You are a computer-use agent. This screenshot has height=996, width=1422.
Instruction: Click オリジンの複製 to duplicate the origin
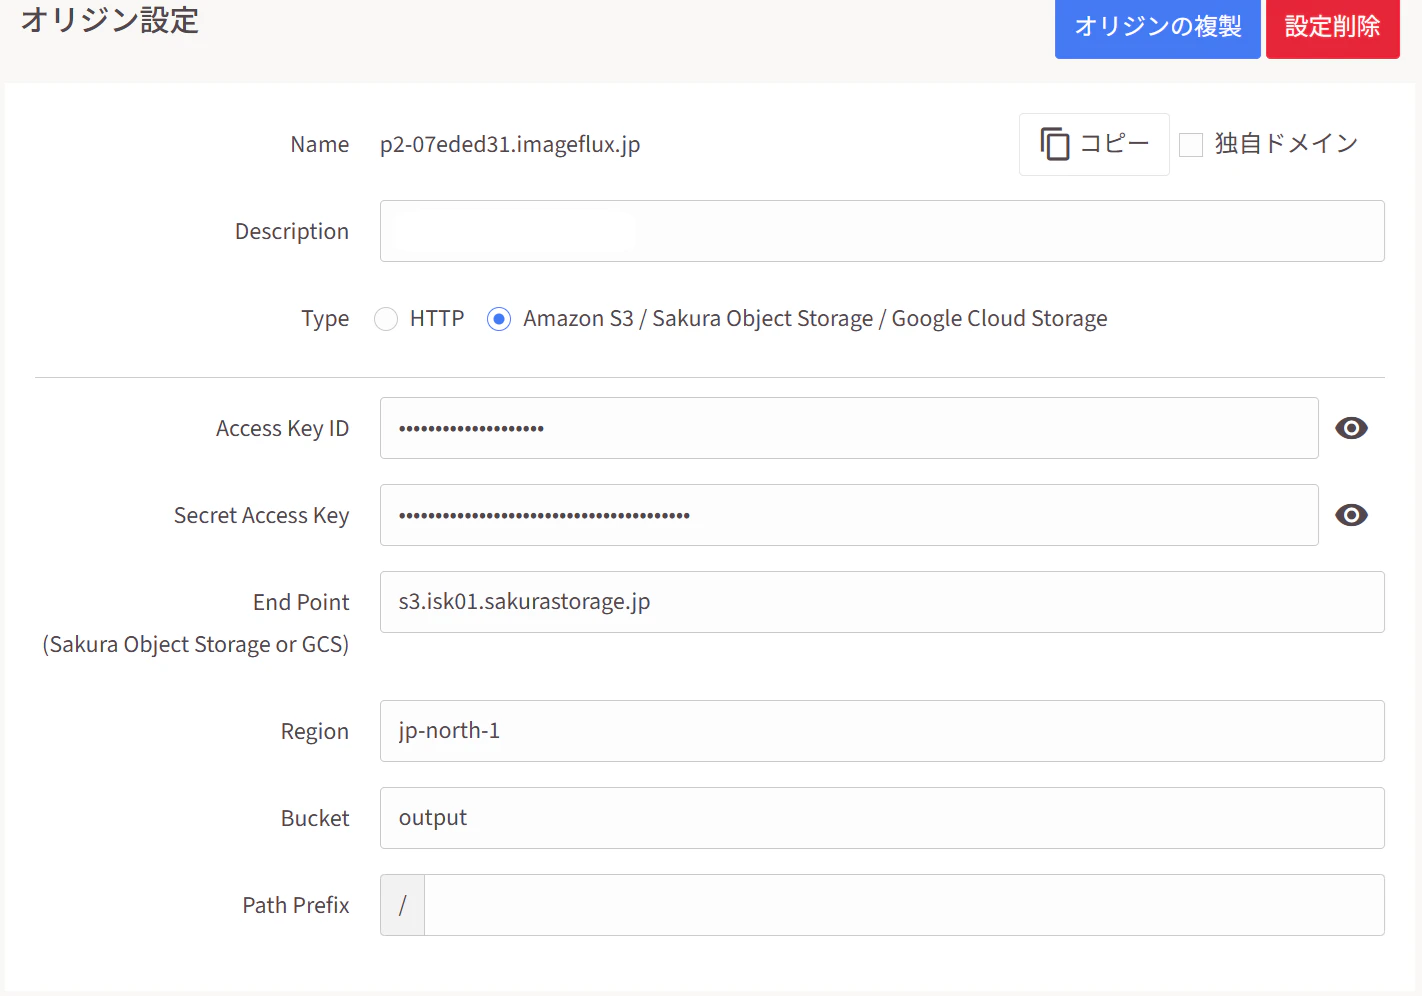pyautogui.click(x=1158, y=27)
